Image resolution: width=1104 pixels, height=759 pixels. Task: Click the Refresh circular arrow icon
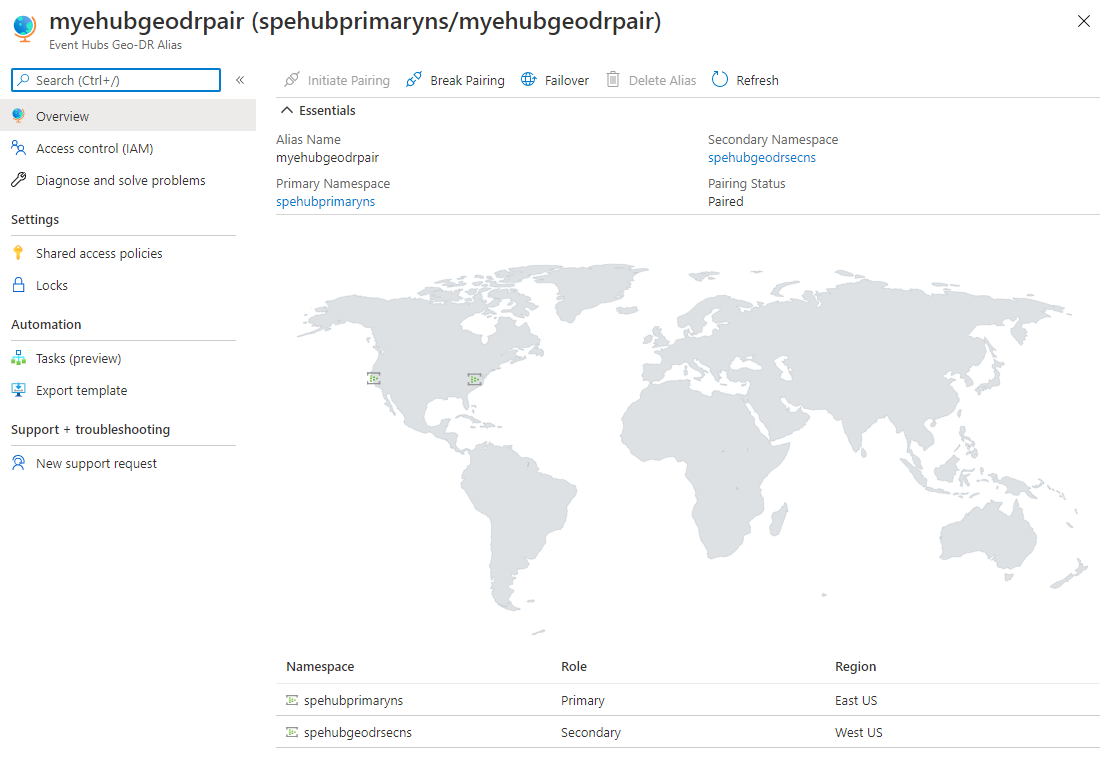(x=720, y=80)
